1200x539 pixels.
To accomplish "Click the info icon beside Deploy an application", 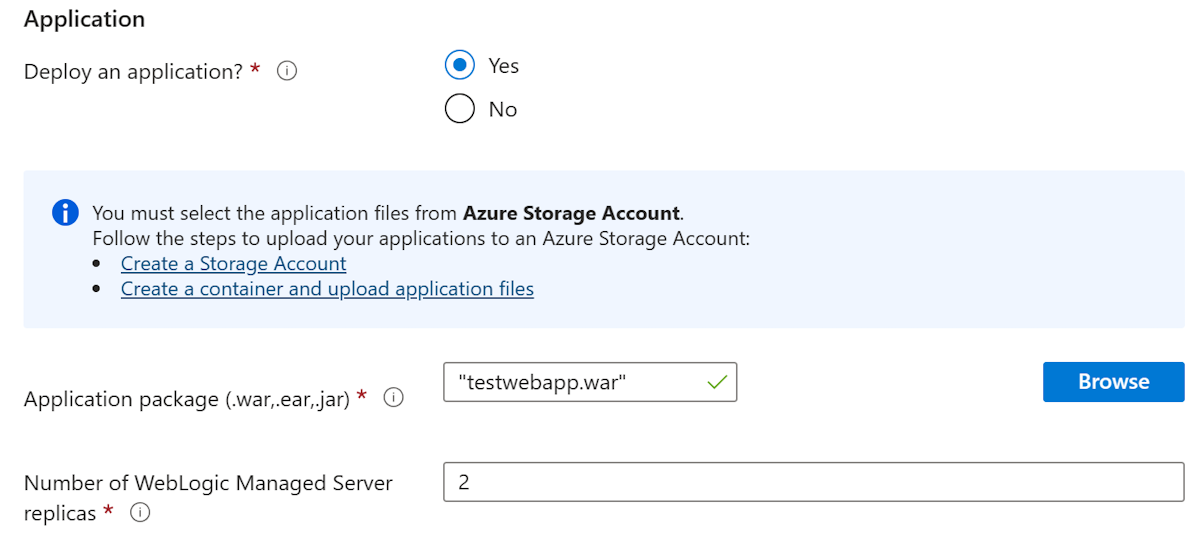I will (x=287, y=72).
